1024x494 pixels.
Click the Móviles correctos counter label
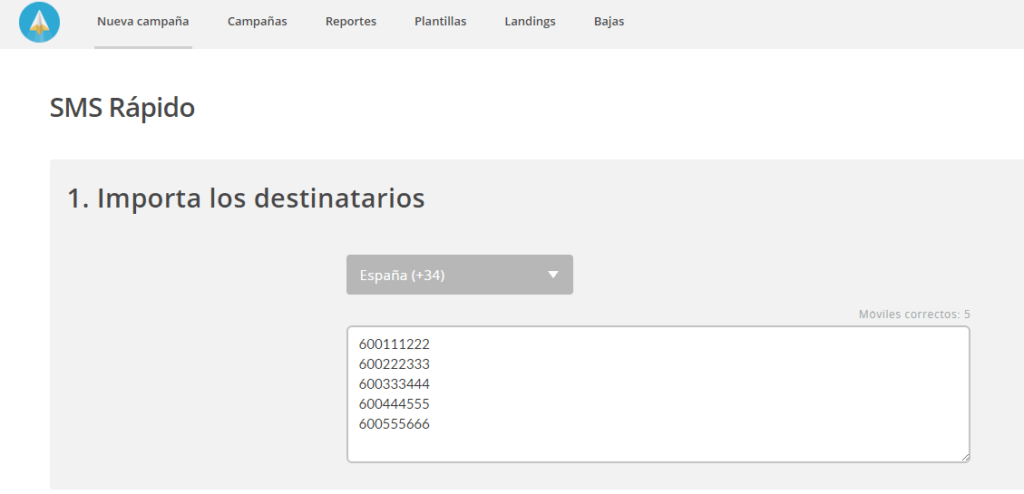tap(914, 314)
